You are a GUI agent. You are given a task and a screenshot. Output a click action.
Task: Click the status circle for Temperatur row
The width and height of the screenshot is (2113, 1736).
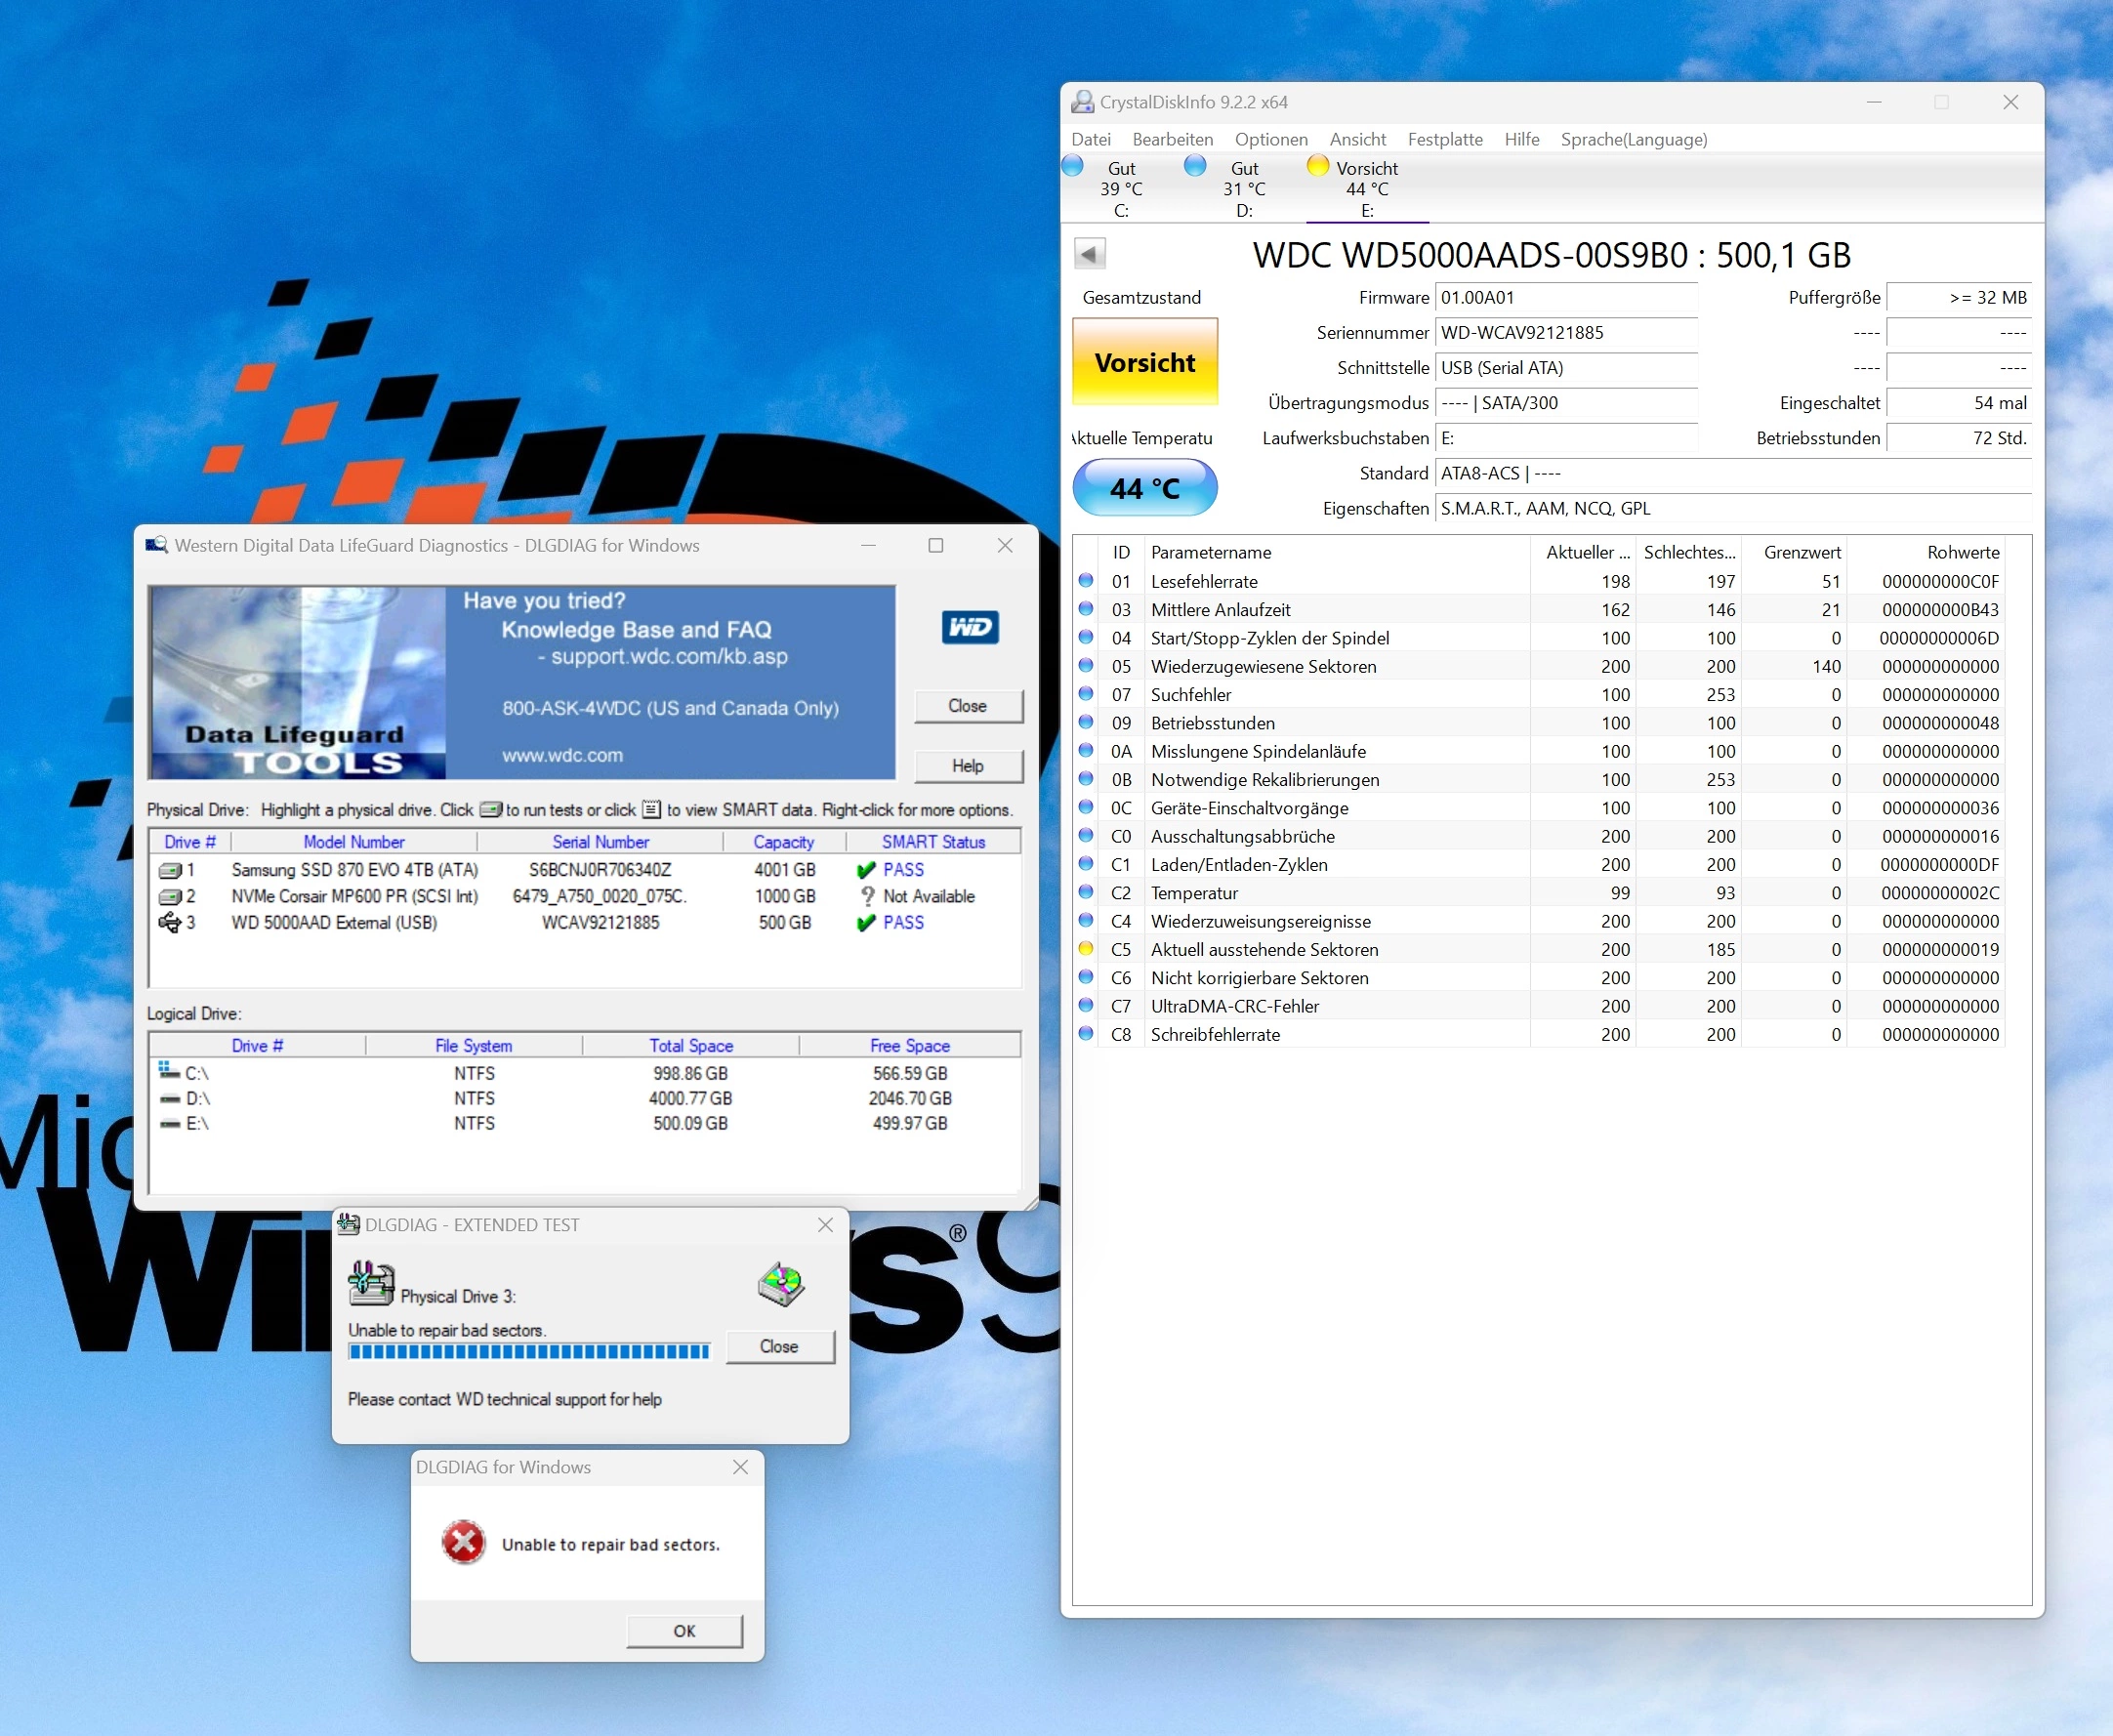[x=1086, y=891]
